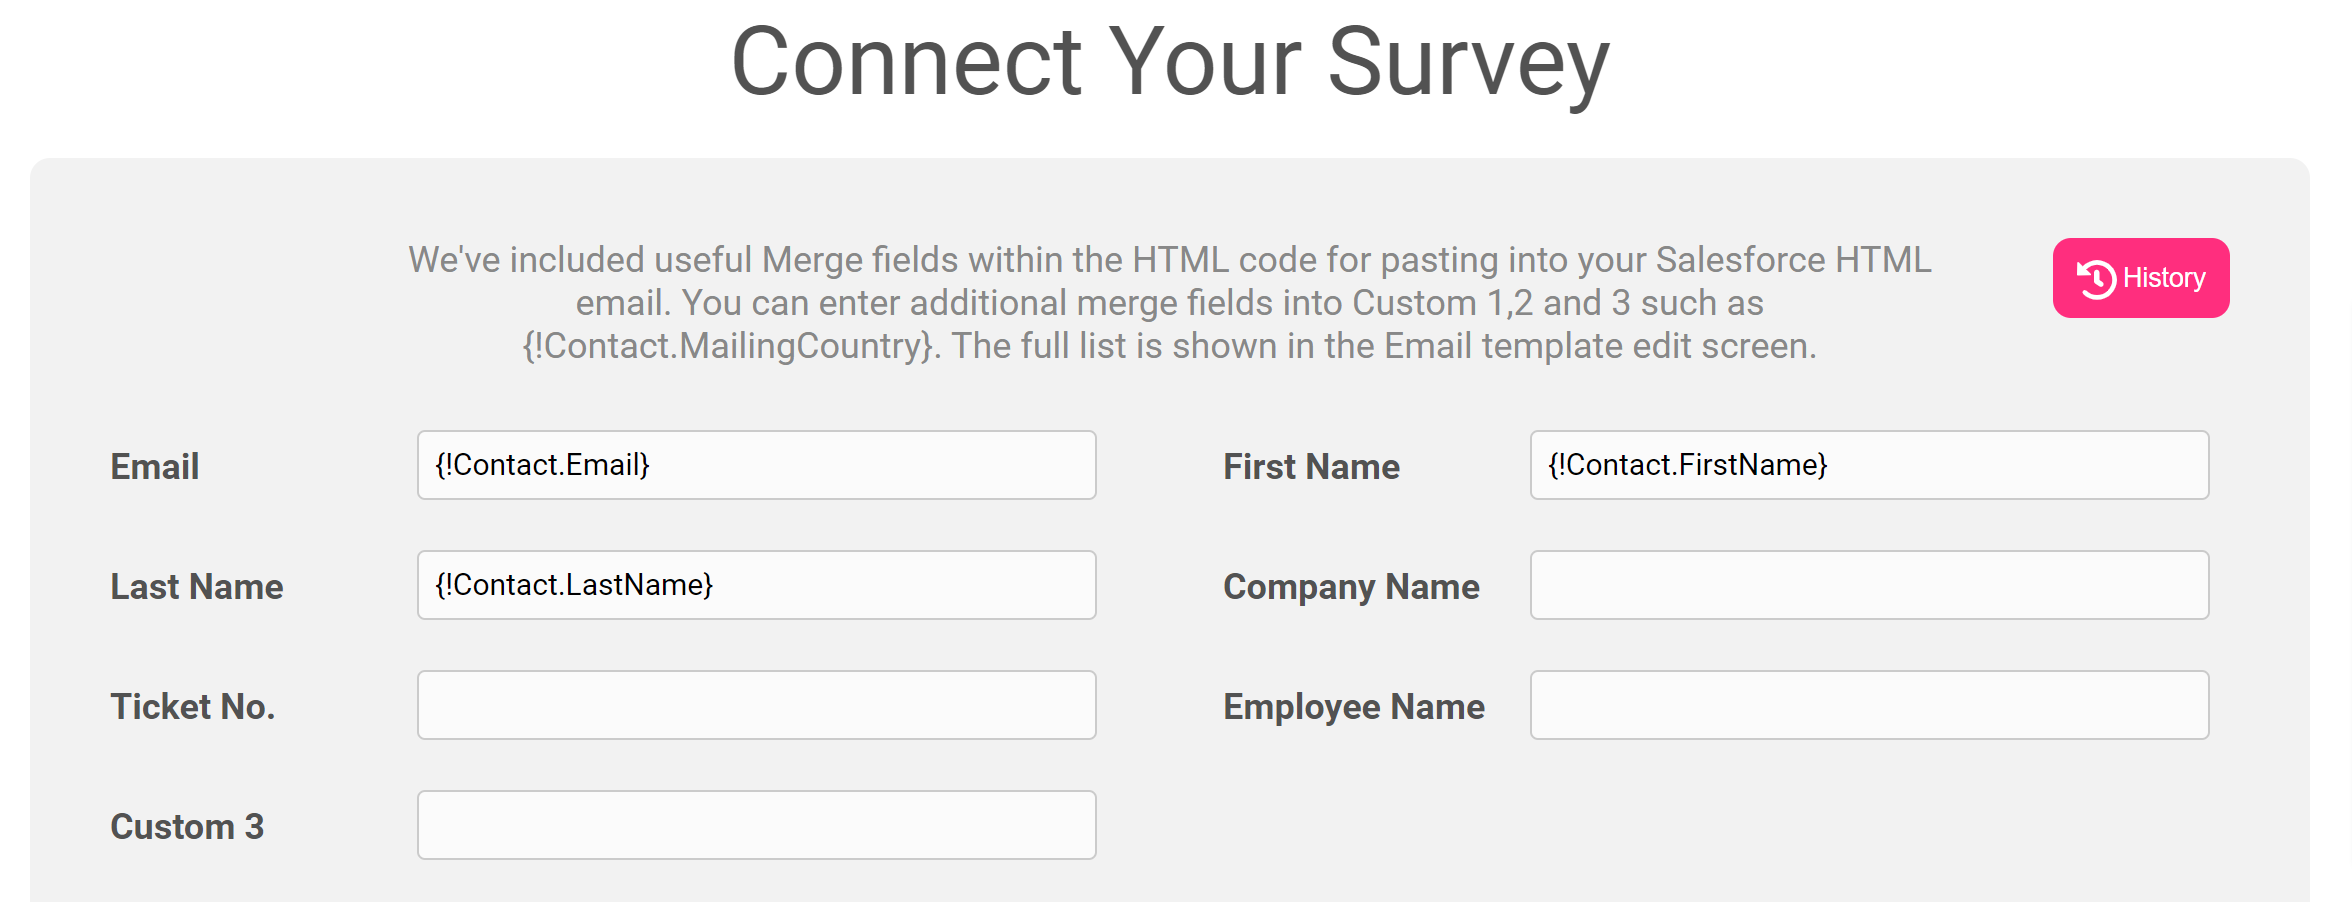Focus the Email merge field input
Viewport: 2352px width, 902px height.
point(757,465)
